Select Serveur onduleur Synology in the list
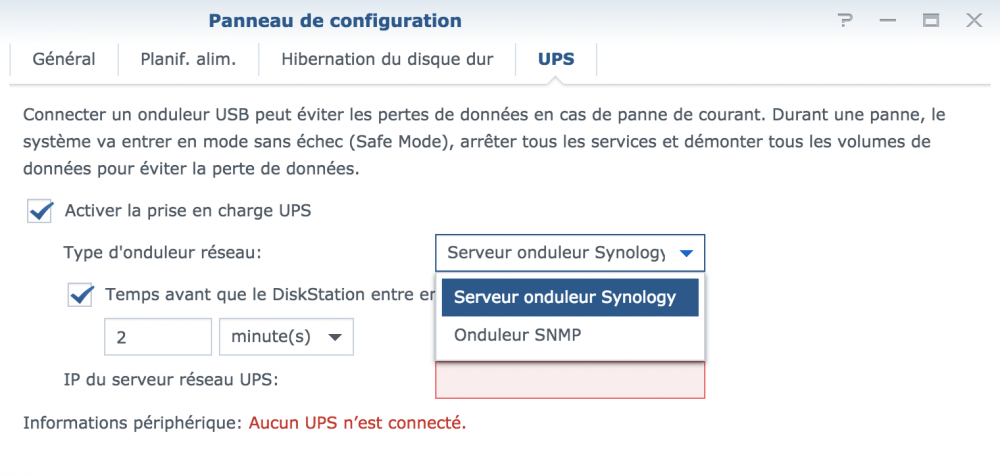 [565, 297]
